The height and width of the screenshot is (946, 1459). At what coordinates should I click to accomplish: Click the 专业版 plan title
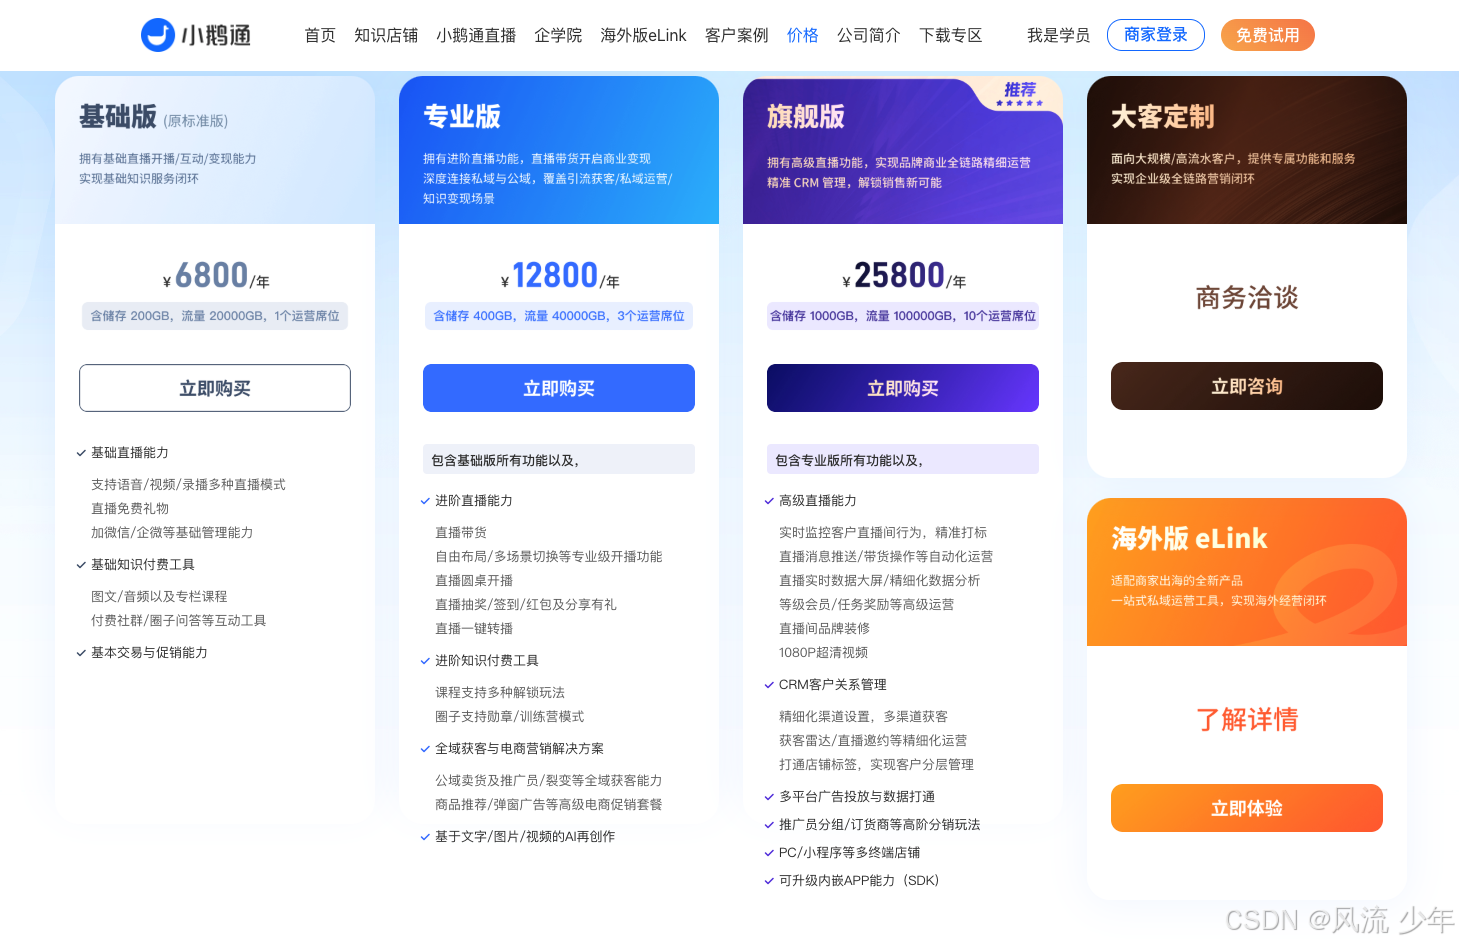[462, 117]
